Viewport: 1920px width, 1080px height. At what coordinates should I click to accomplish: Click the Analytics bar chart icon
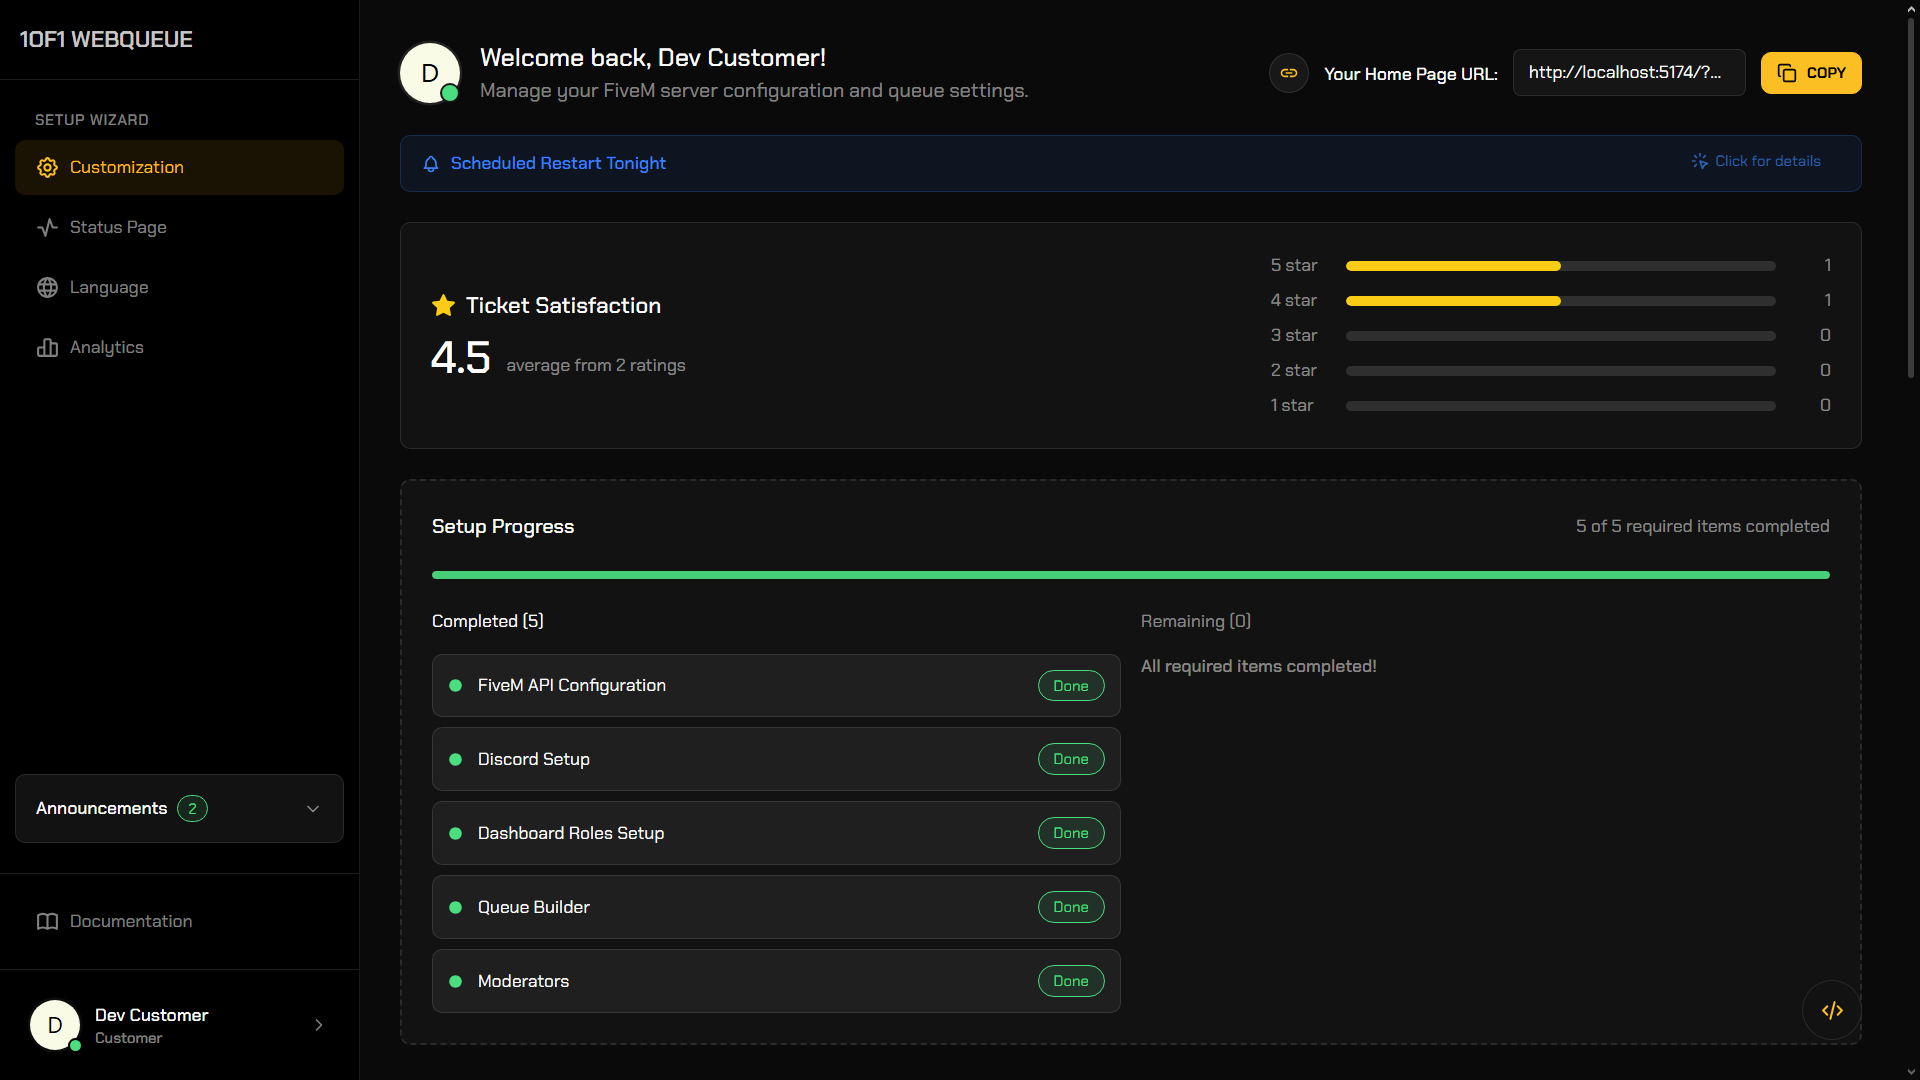click(x=47, y=347)
